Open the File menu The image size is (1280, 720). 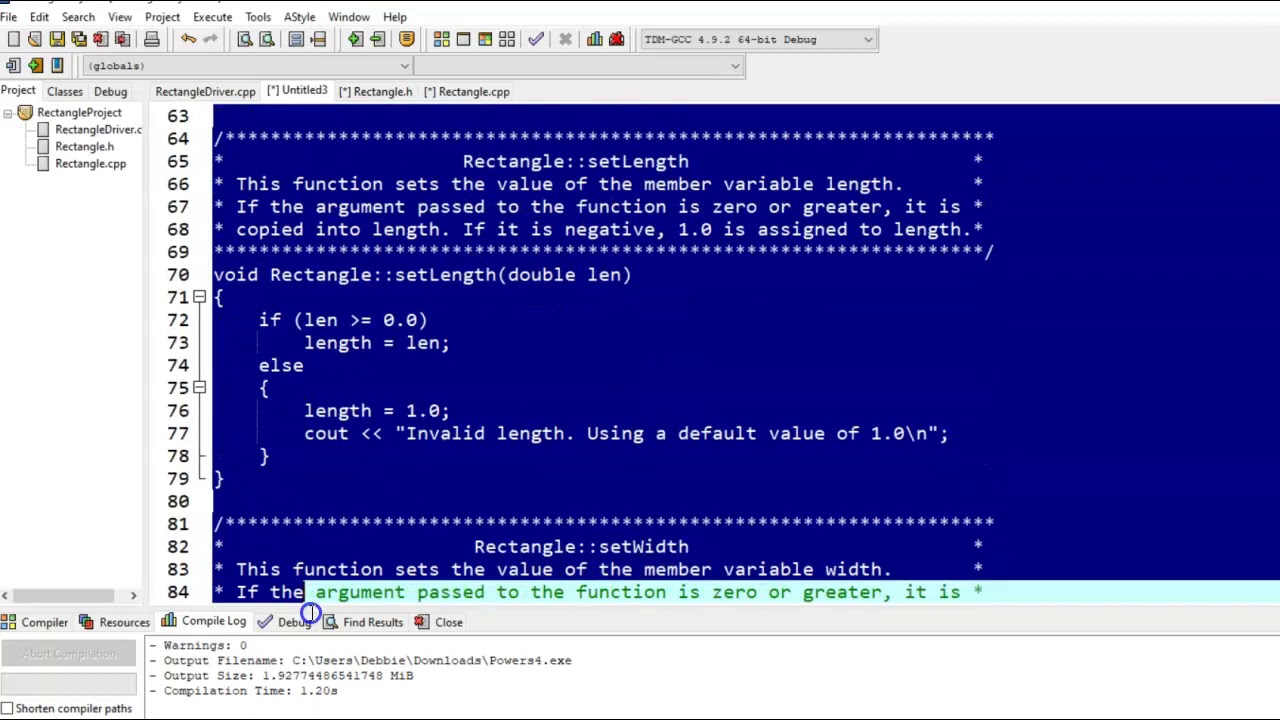[8, 17]
